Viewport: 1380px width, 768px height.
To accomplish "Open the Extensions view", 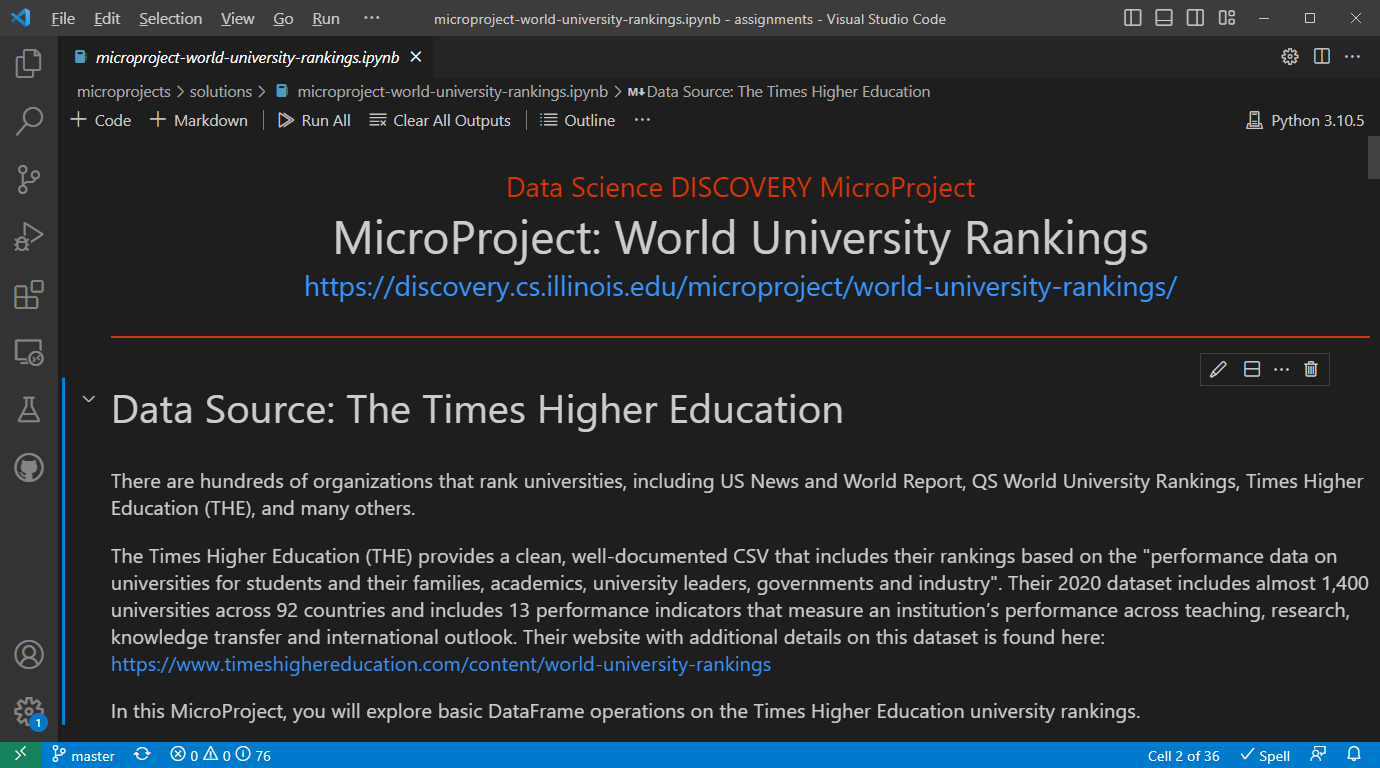I will coord(29,295).
